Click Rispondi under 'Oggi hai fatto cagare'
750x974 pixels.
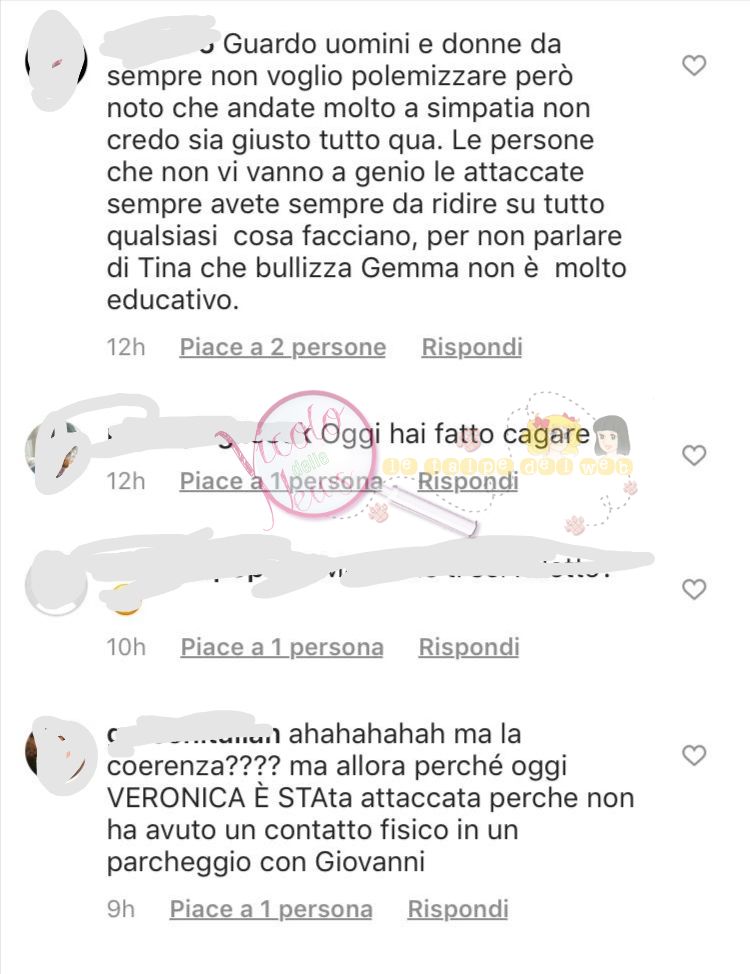(468, 481)
